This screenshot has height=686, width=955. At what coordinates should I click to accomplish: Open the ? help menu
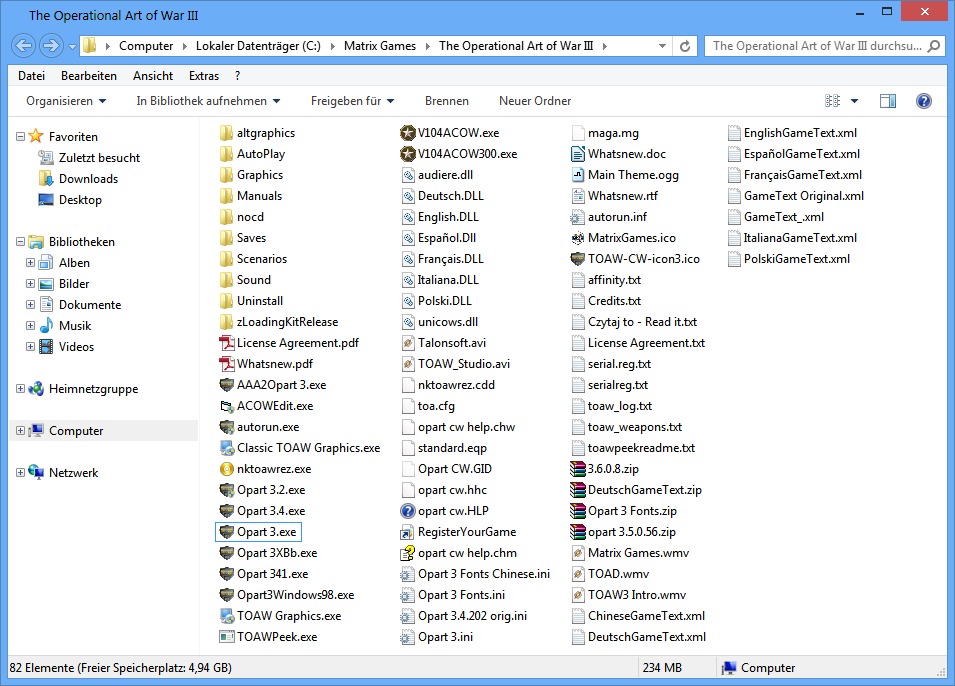tap(238, 76)
